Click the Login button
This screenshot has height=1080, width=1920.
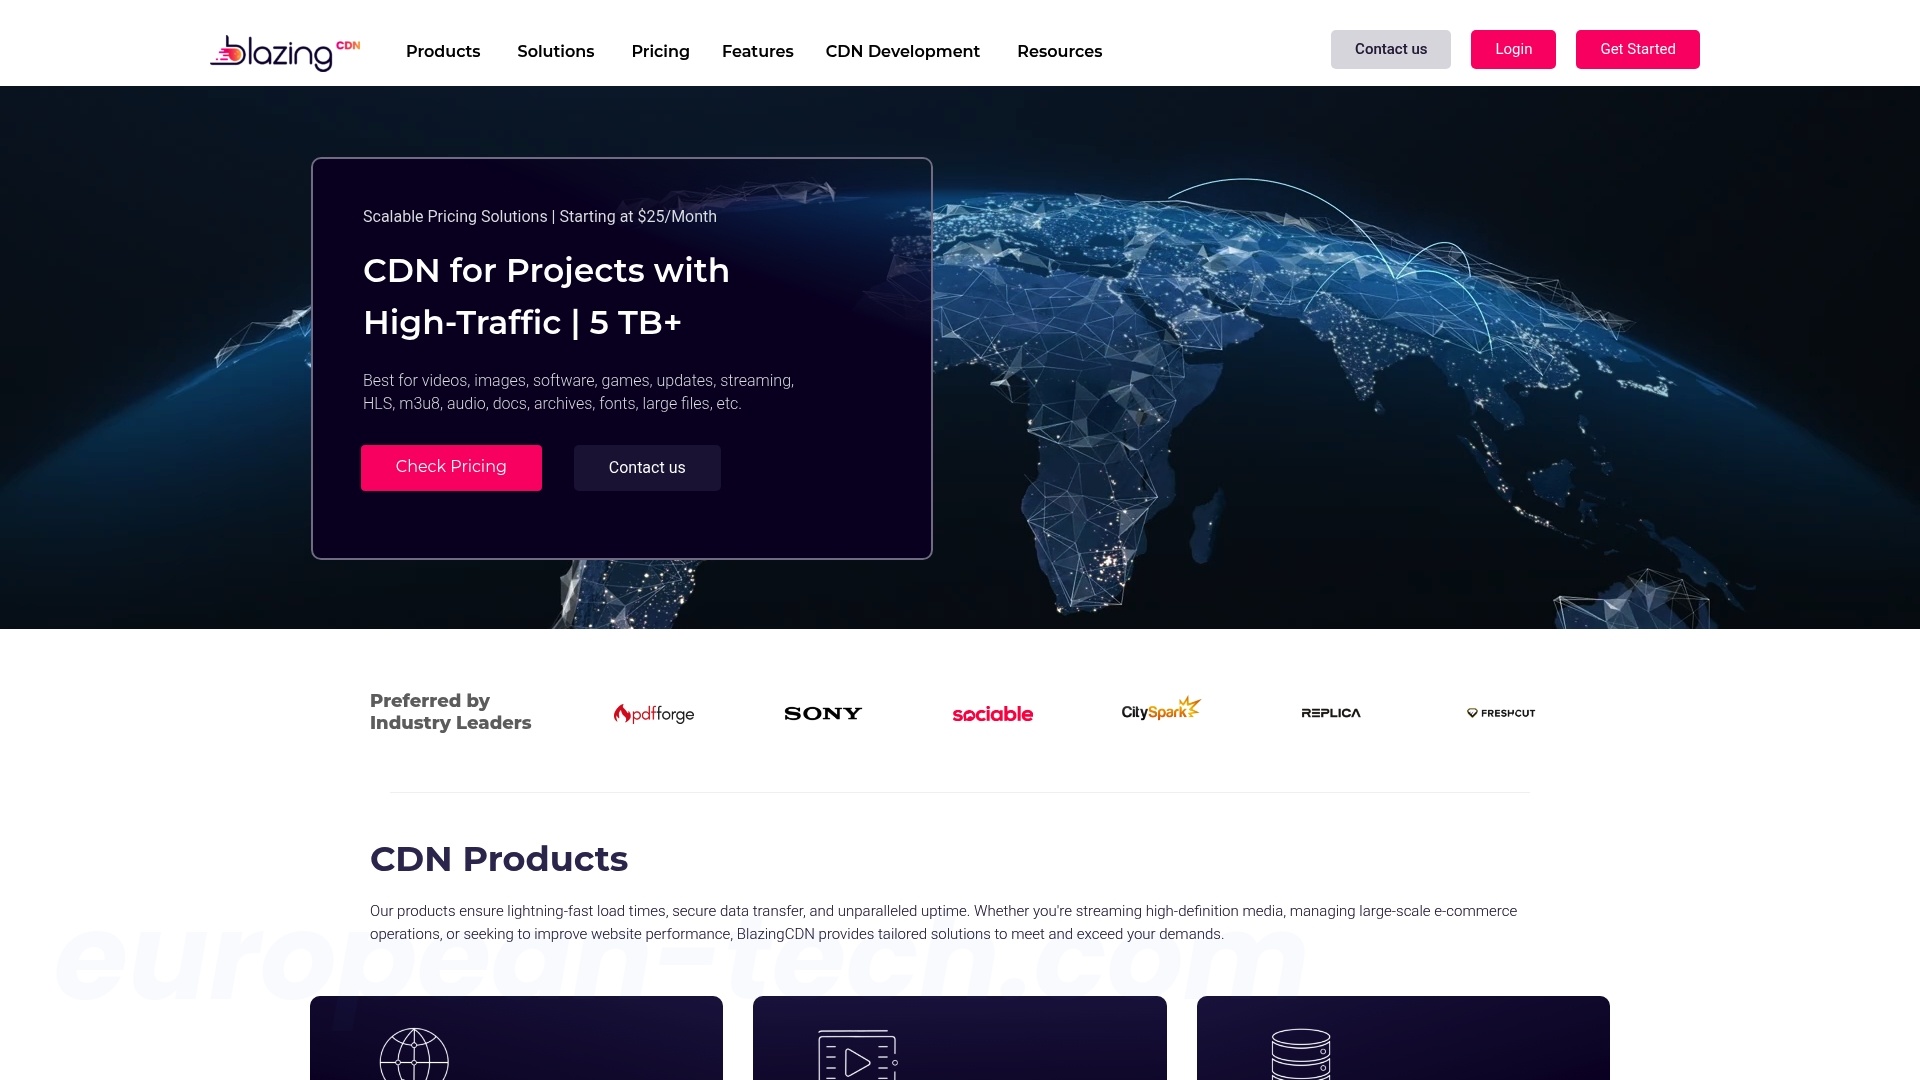coord(1513,49)
